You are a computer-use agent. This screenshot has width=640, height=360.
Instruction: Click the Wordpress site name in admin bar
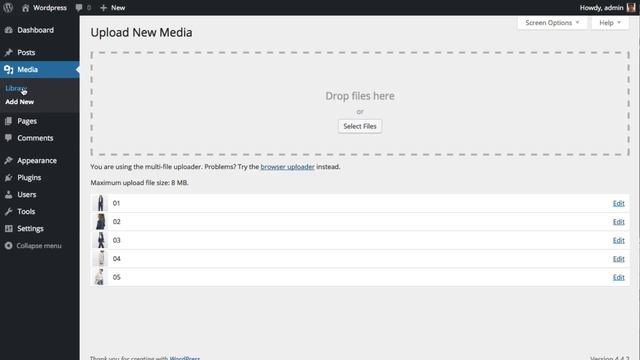click(50, 8)
